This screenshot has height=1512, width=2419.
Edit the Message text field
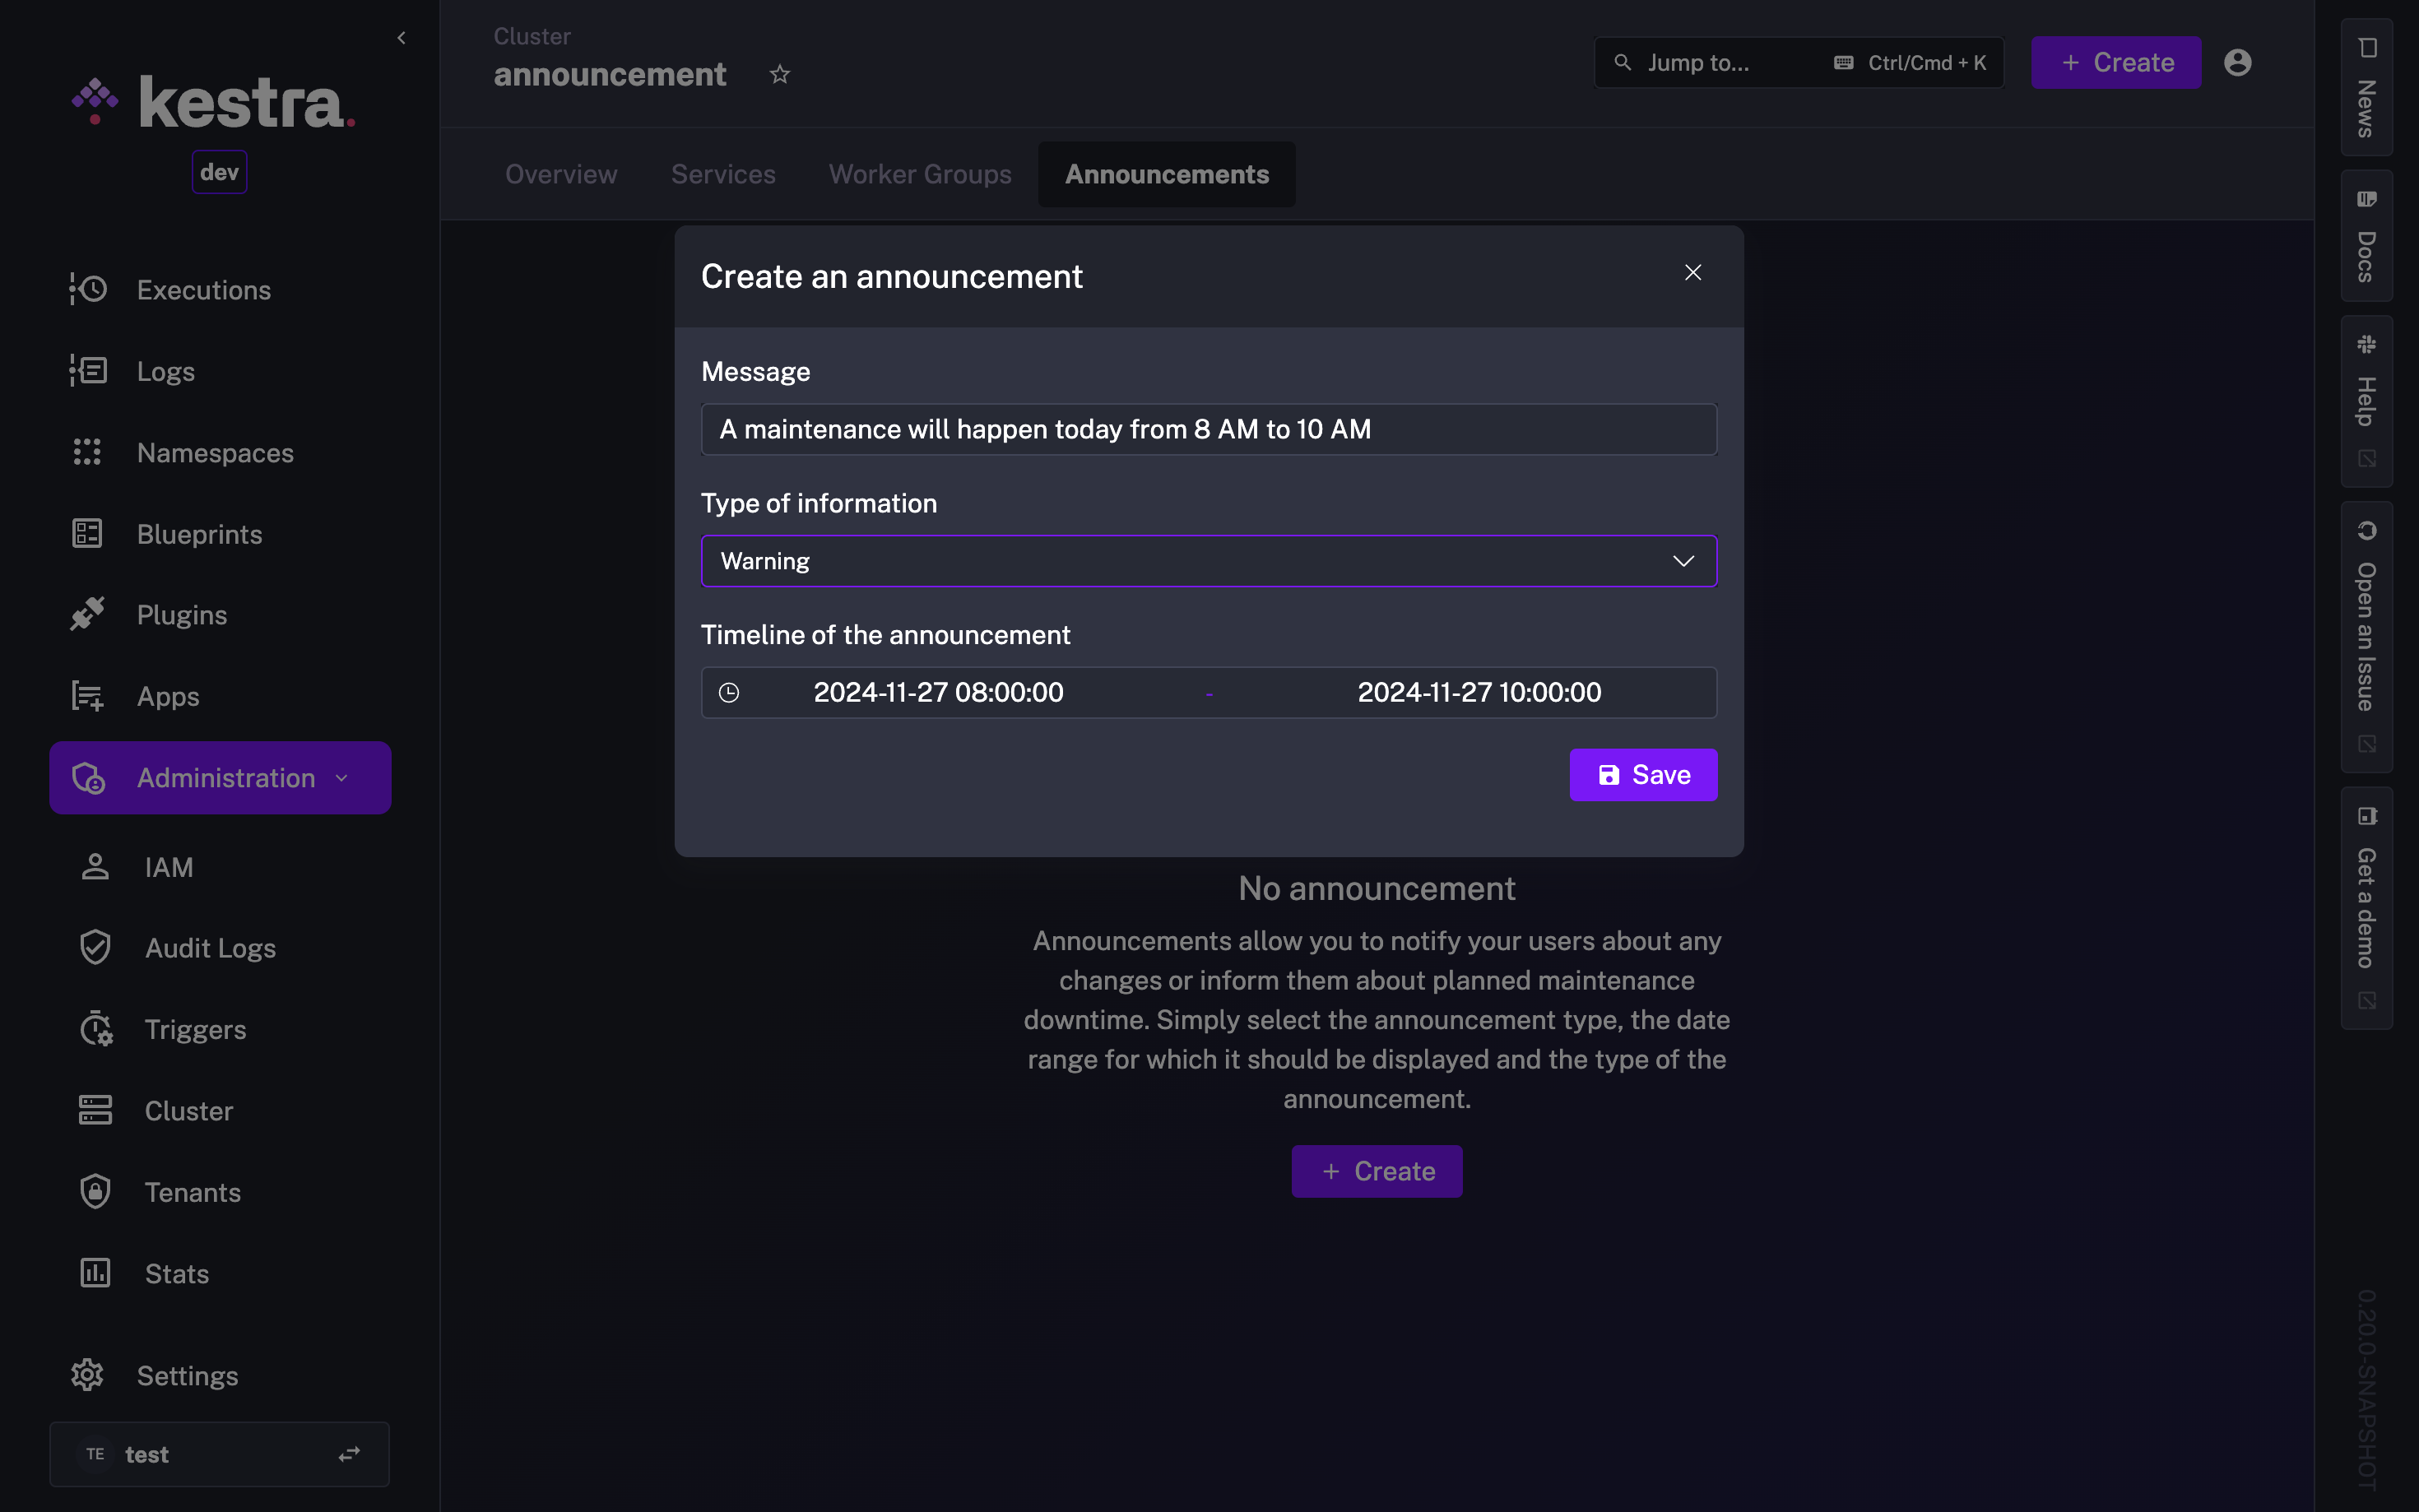click(1208, 429)
